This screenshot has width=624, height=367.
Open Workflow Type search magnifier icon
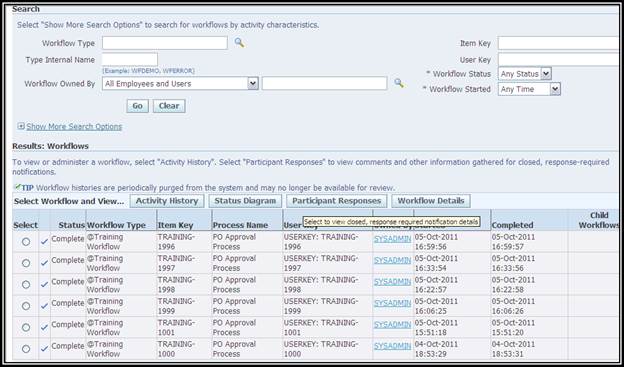click(239, 43)
